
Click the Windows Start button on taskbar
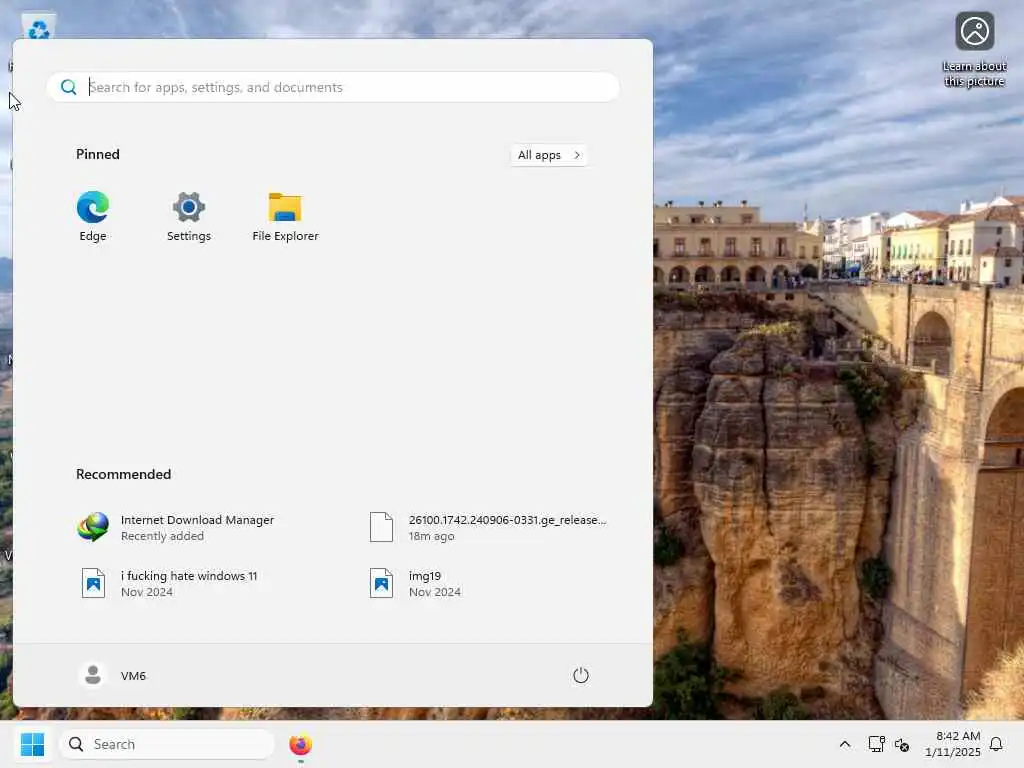click(x=32, y=744)
